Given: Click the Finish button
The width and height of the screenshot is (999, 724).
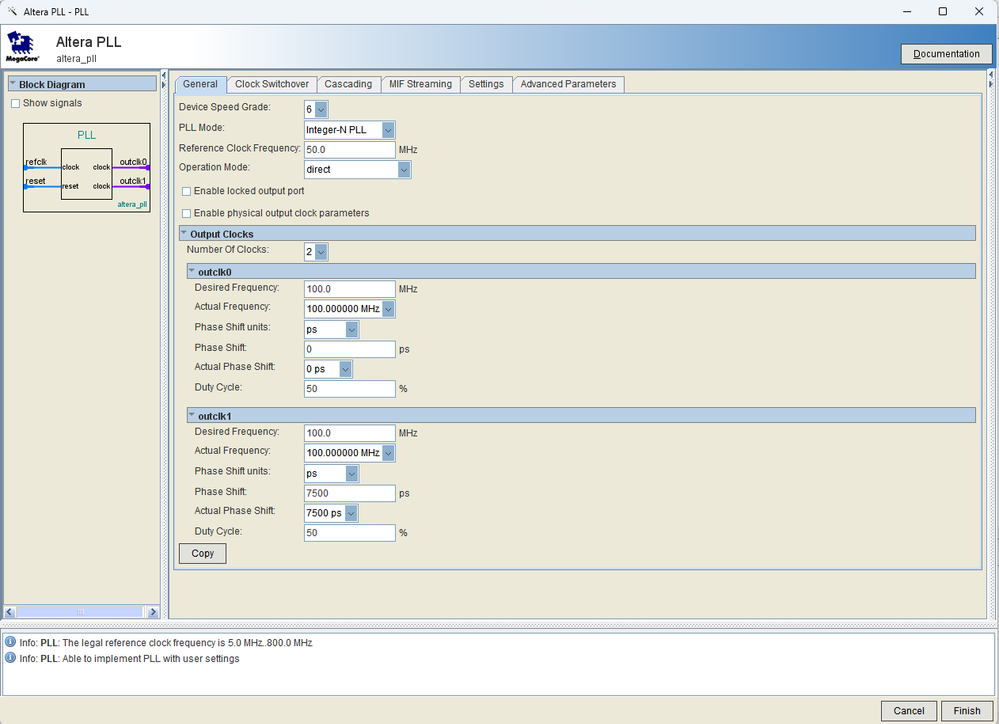Looking at the screenshot, I should [966, 711].
